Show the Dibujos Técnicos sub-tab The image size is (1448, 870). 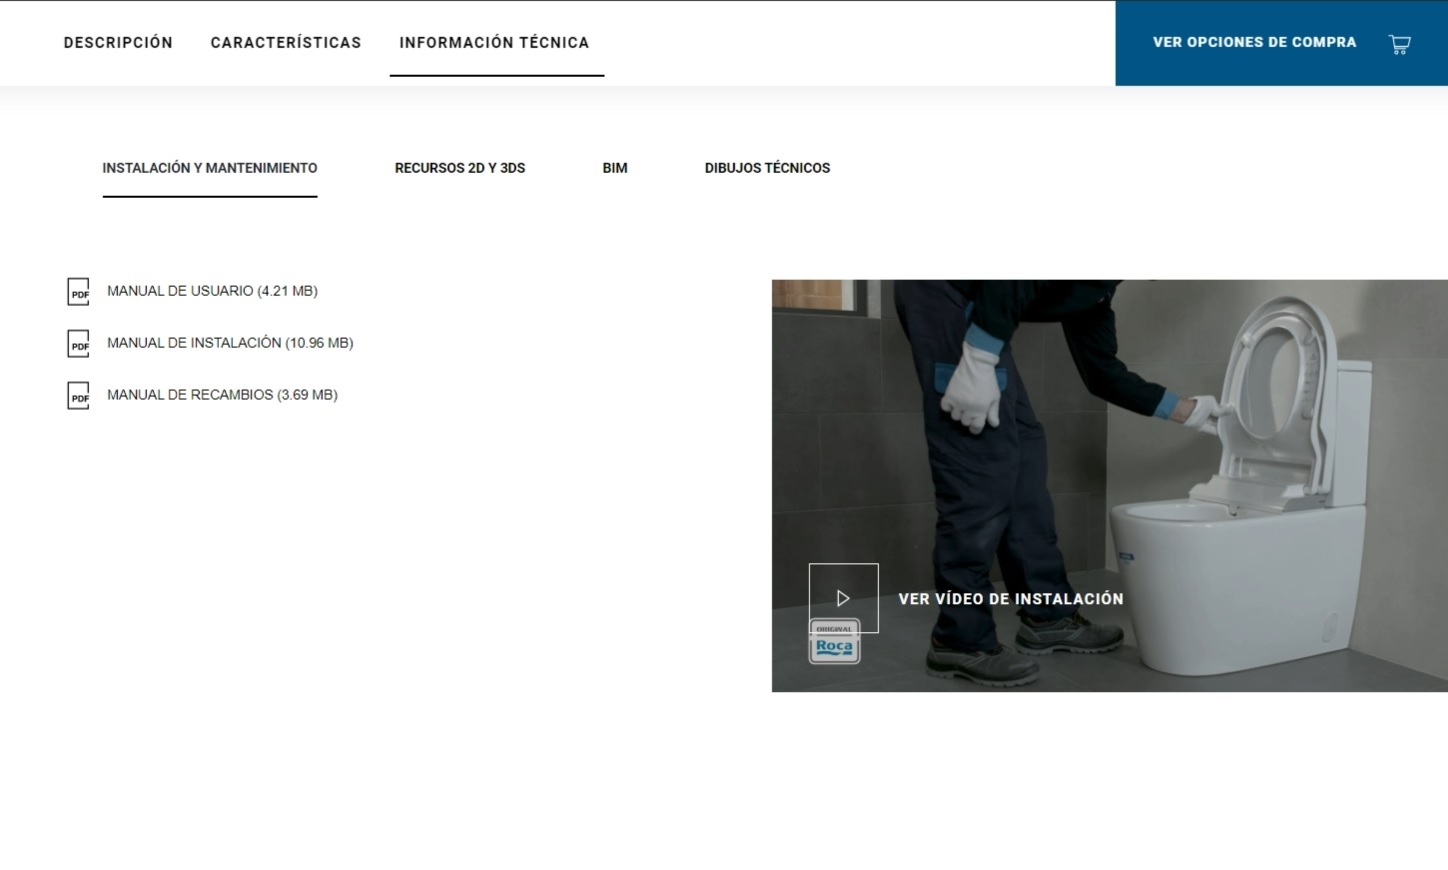(x=767, y=168)
